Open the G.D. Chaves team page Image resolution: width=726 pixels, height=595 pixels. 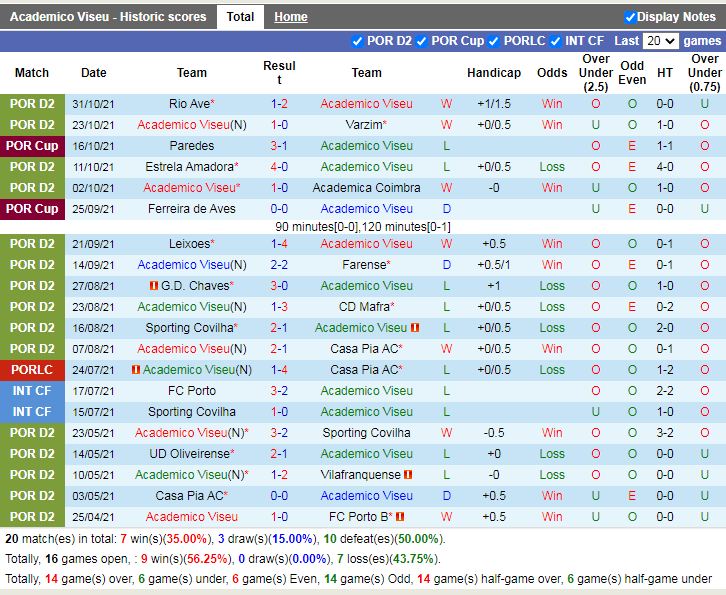189,286
